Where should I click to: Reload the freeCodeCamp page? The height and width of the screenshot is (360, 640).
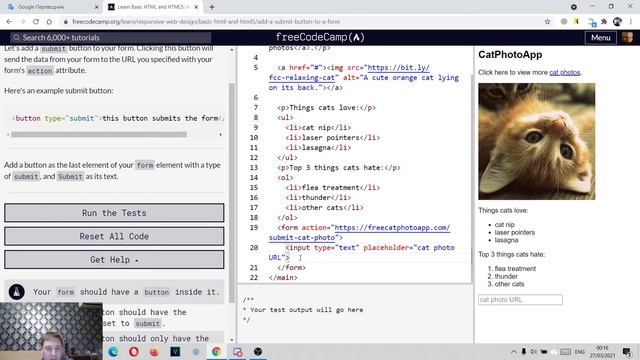(x=36, y=22)
